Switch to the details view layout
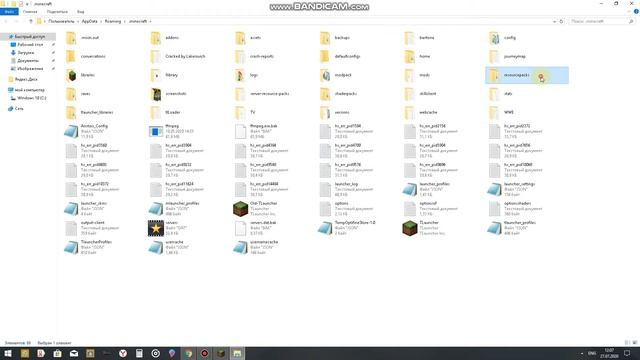 pyautogui.click(x=627, y=343)
